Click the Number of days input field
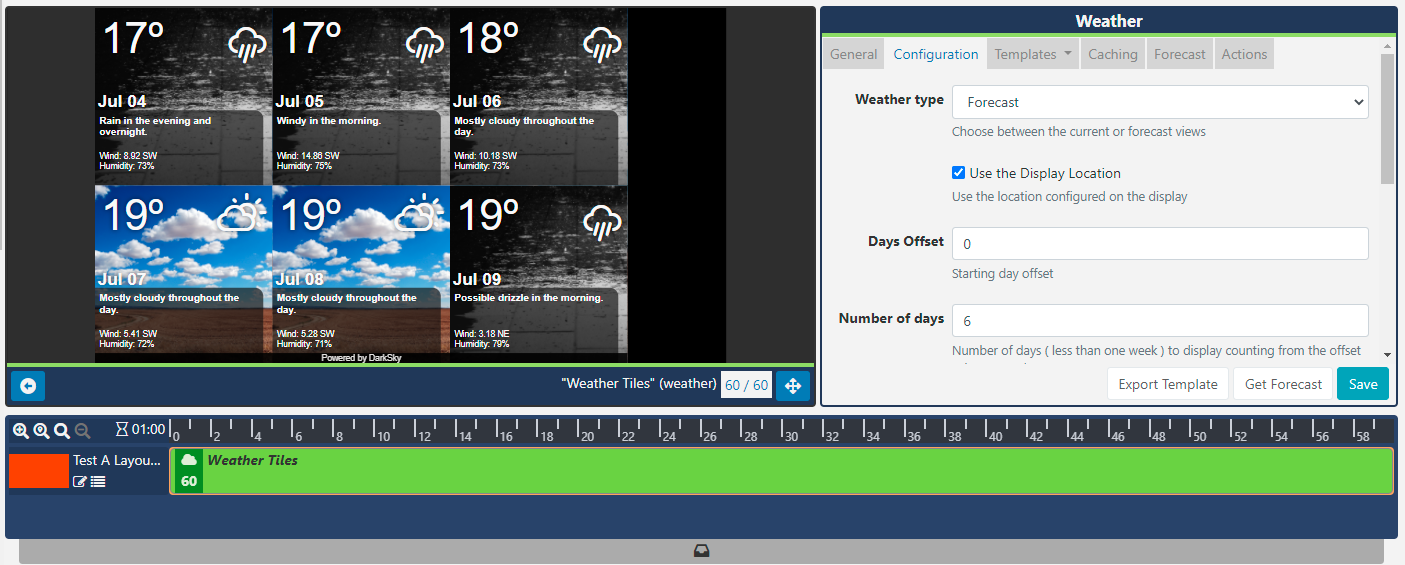1405x565 pixels. (1160, 320)
